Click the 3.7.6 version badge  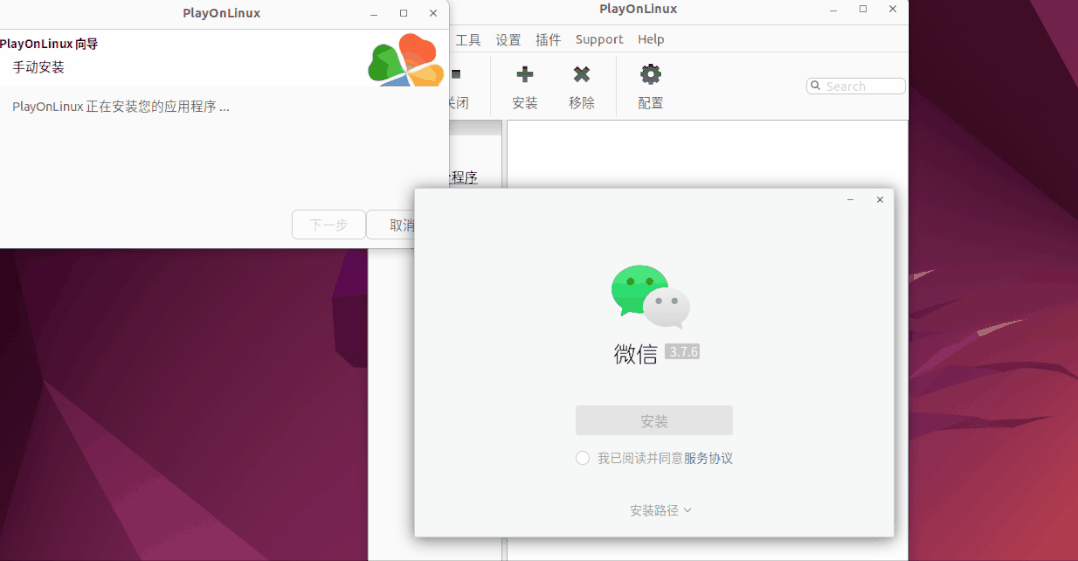[x=683, y=352]
